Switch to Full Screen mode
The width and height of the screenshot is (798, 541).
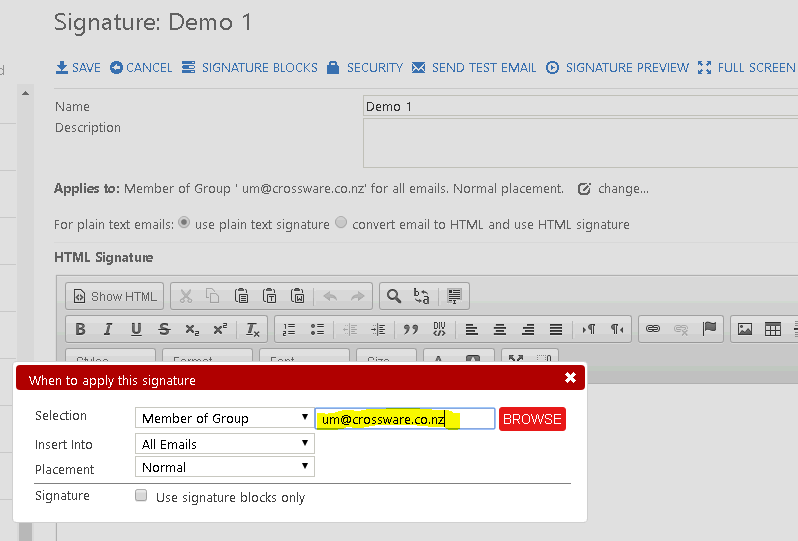click(x=746, y=68)
